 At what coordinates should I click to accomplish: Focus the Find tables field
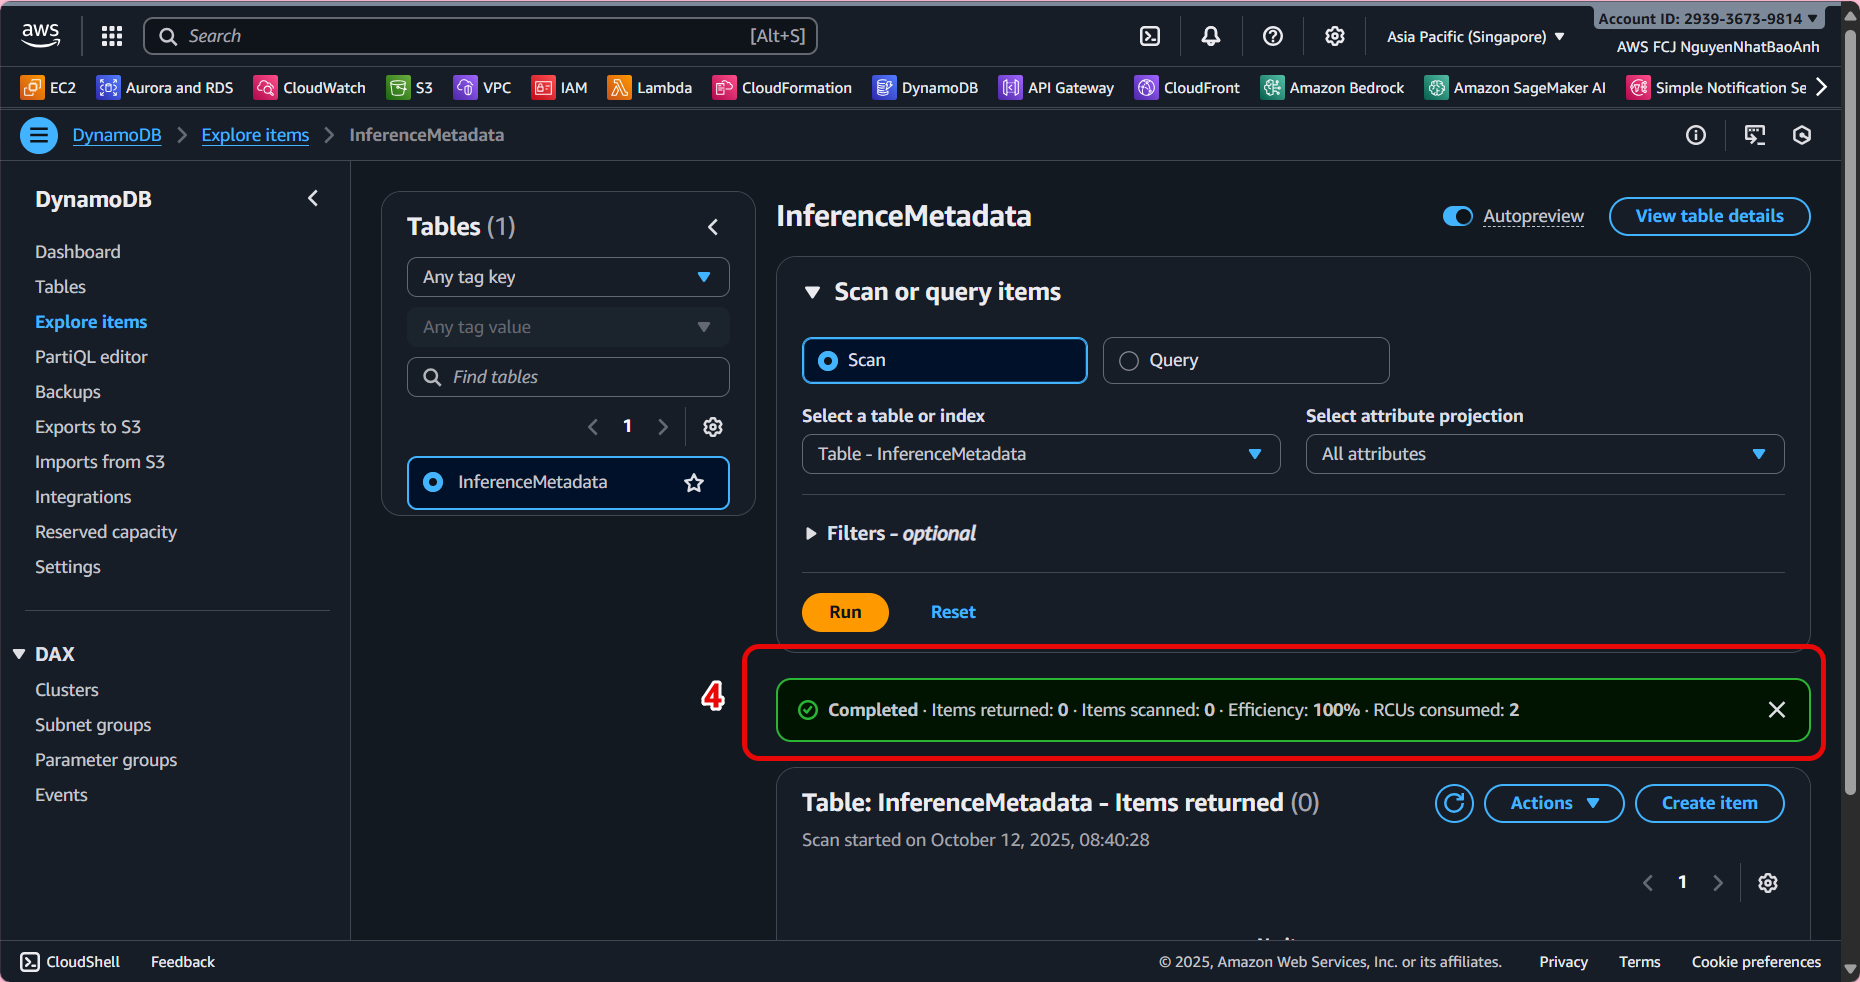(x=568, y=377)
